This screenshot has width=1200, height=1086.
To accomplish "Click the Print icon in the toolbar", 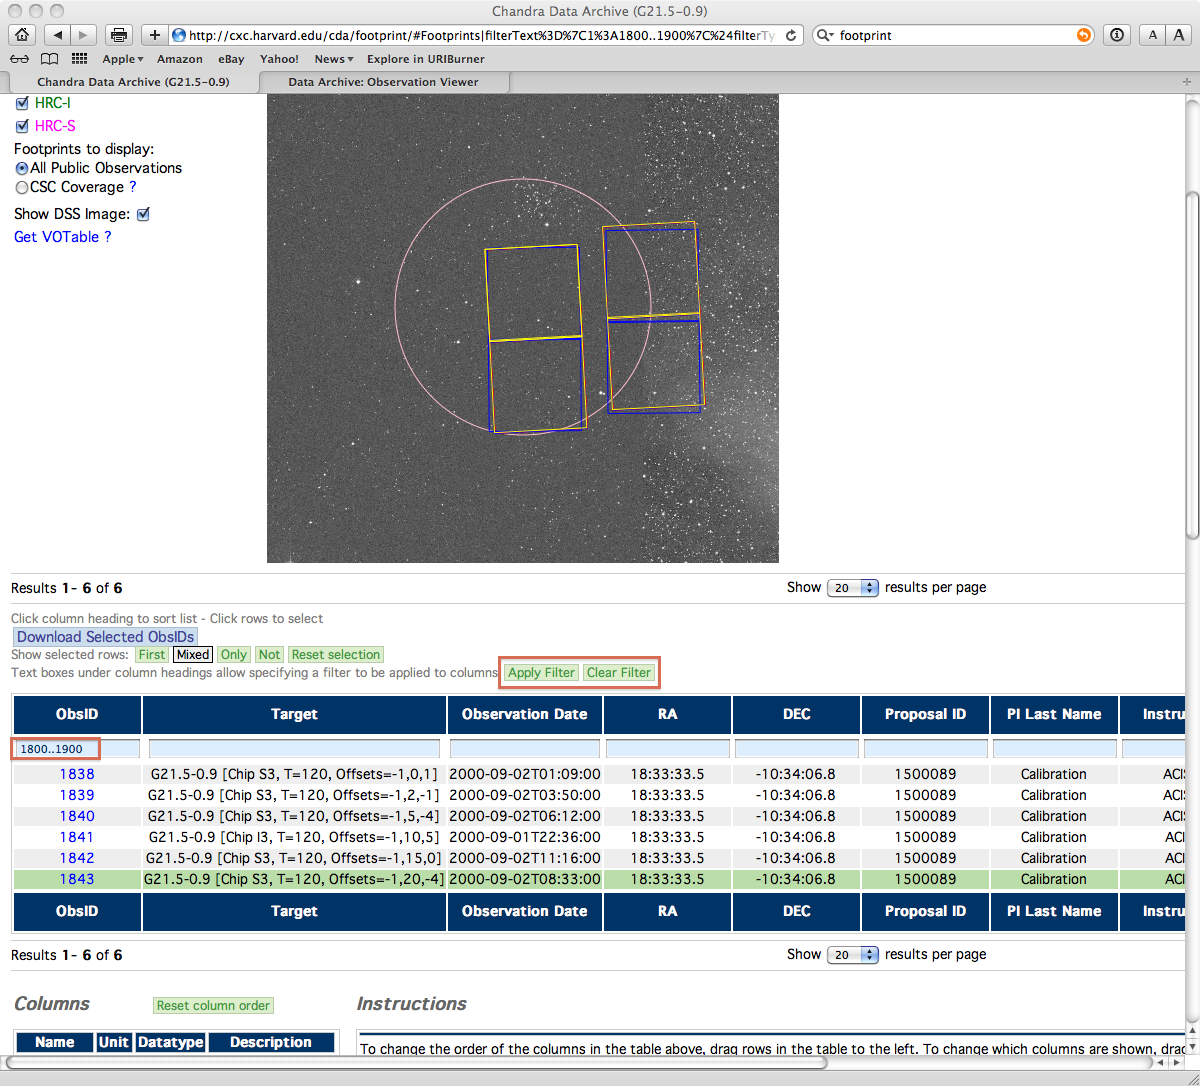I will pyautogui.click(x=119, y=35).
